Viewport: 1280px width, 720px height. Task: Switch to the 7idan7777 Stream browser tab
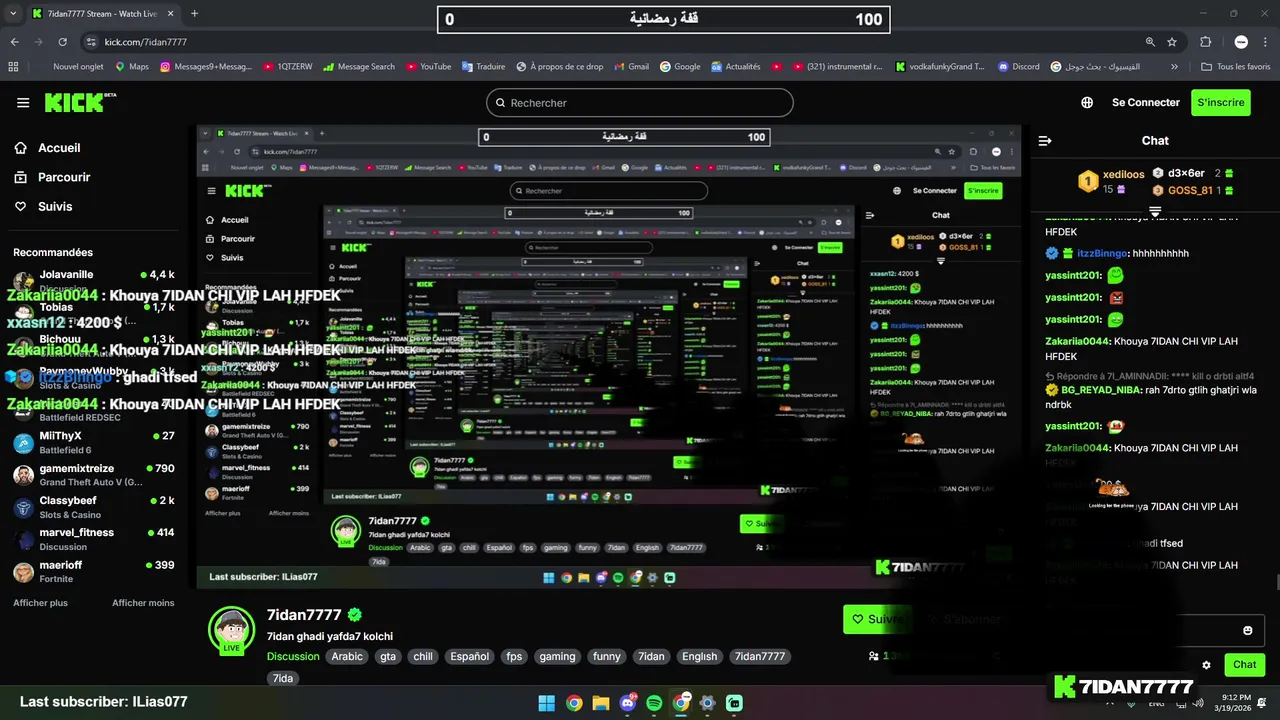102,14
